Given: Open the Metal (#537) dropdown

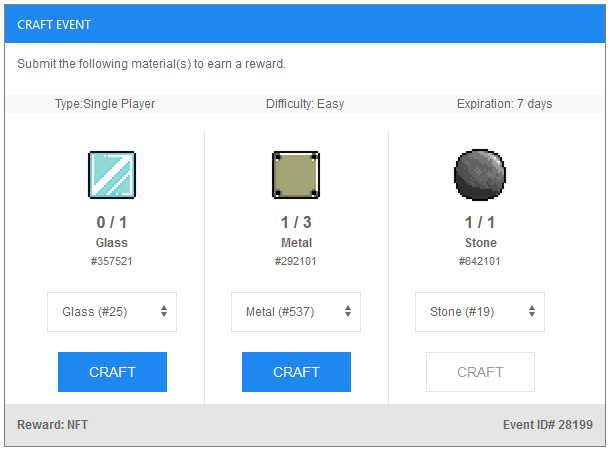Looking at the screenshot, I should [x=296, y=312].
